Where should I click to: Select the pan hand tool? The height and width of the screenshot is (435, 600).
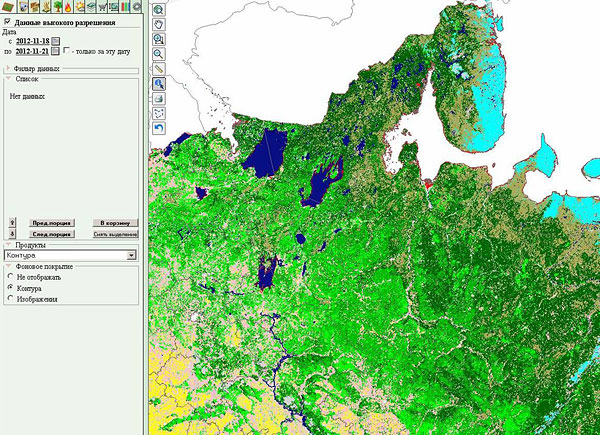[x=159, y=23]
